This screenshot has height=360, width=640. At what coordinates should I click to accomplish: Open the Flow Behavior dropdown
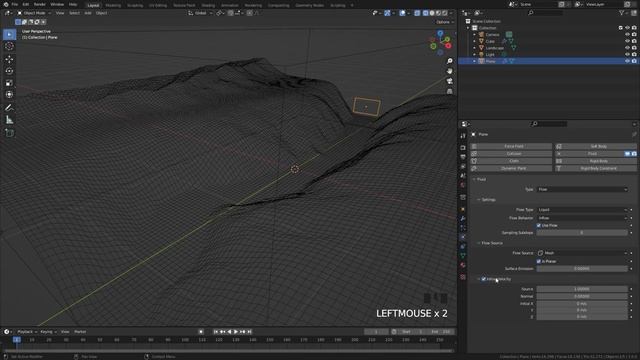tap(582, 218)
